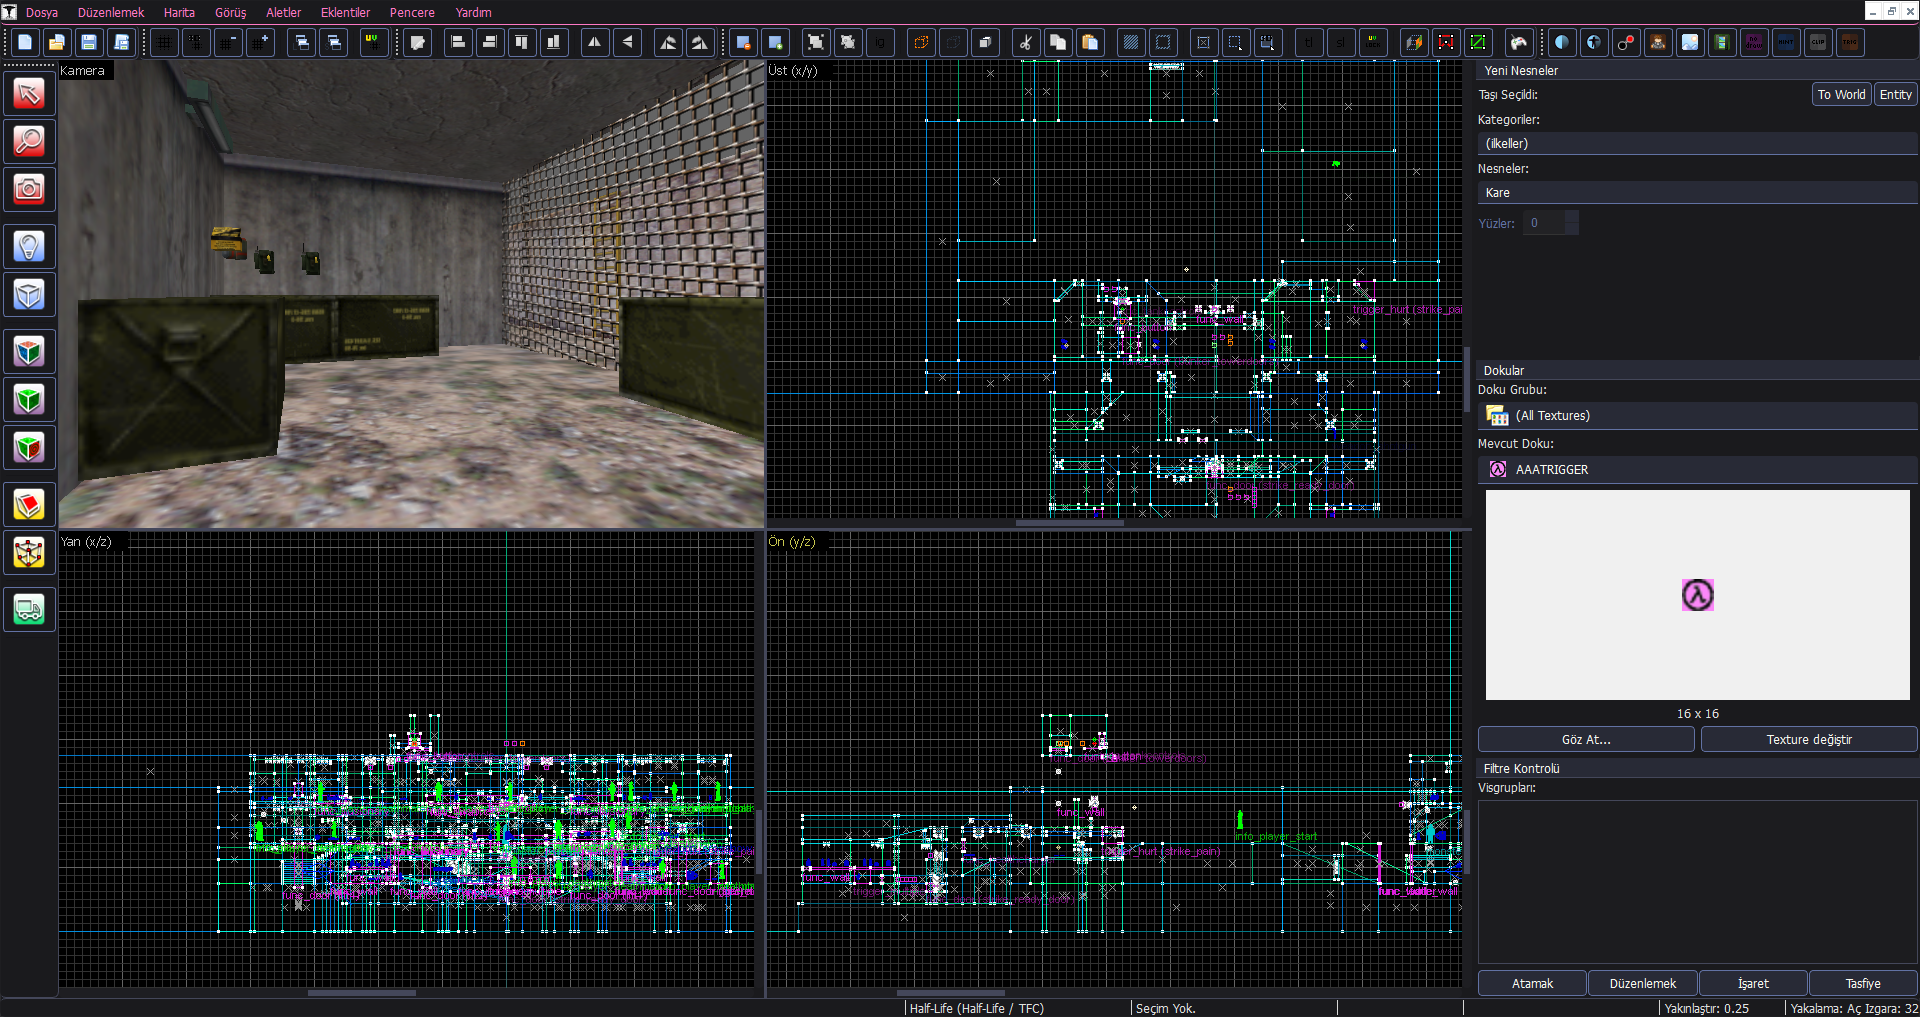
Task: Toggle the HINT brushes filter button
Action: (1786, 42)
